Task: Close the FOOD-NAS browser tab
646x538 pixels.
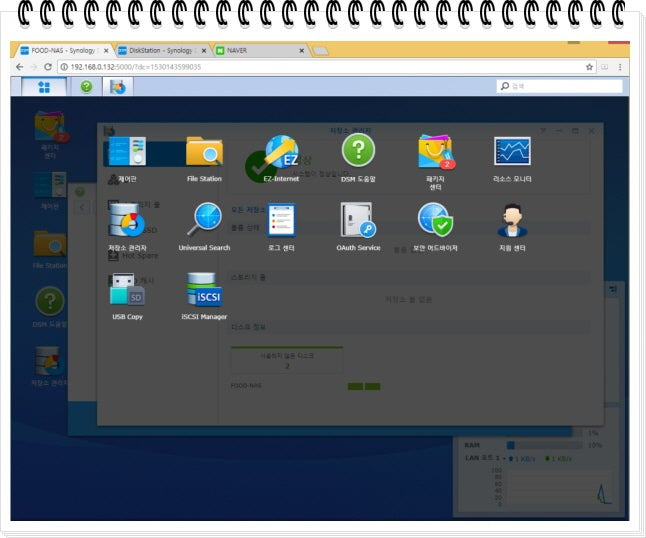Action: point(106,50)
